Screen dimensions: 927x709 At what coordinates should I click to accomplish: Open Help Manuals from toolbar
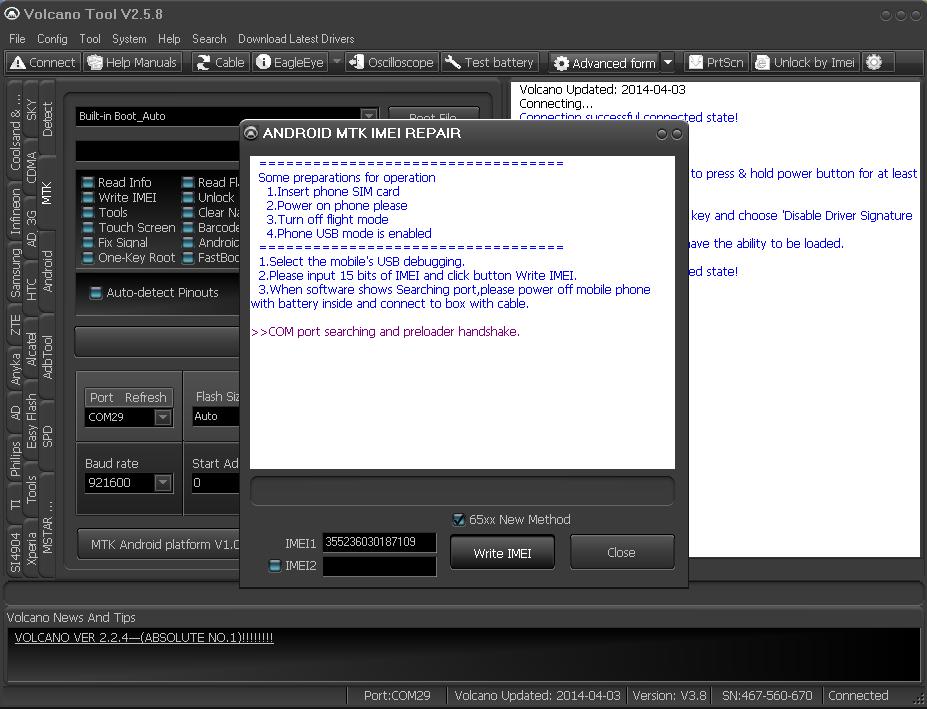(x=132, y=62)
